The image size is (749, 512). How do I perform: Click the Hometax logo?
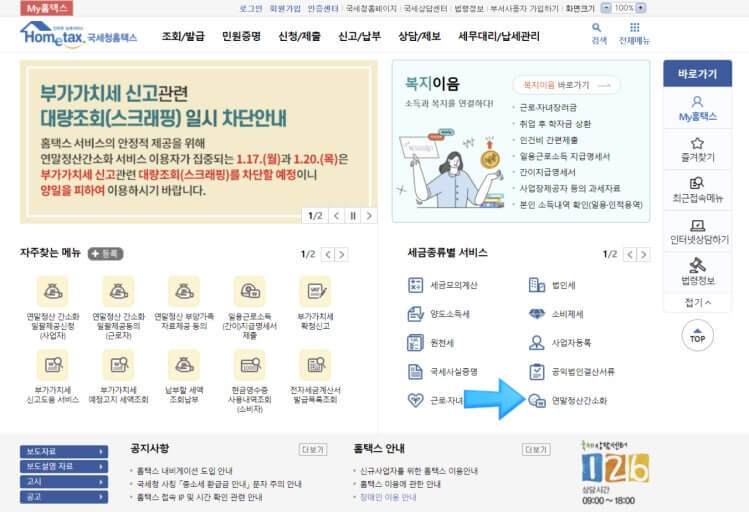click(x=78, y=34)
